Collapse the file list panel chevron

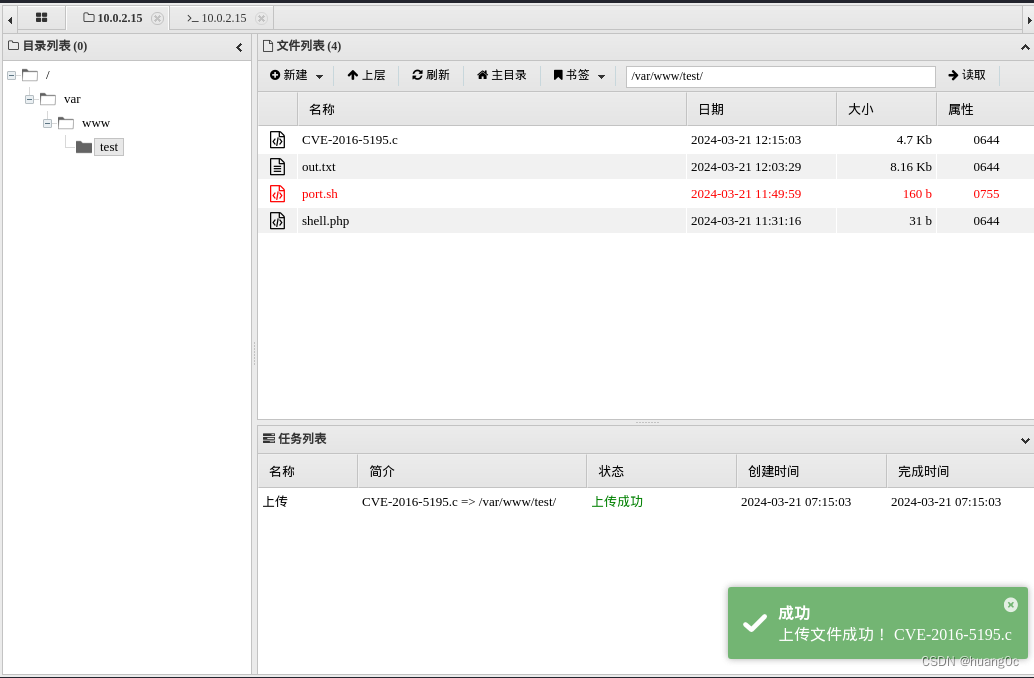tap(1025, 47)
